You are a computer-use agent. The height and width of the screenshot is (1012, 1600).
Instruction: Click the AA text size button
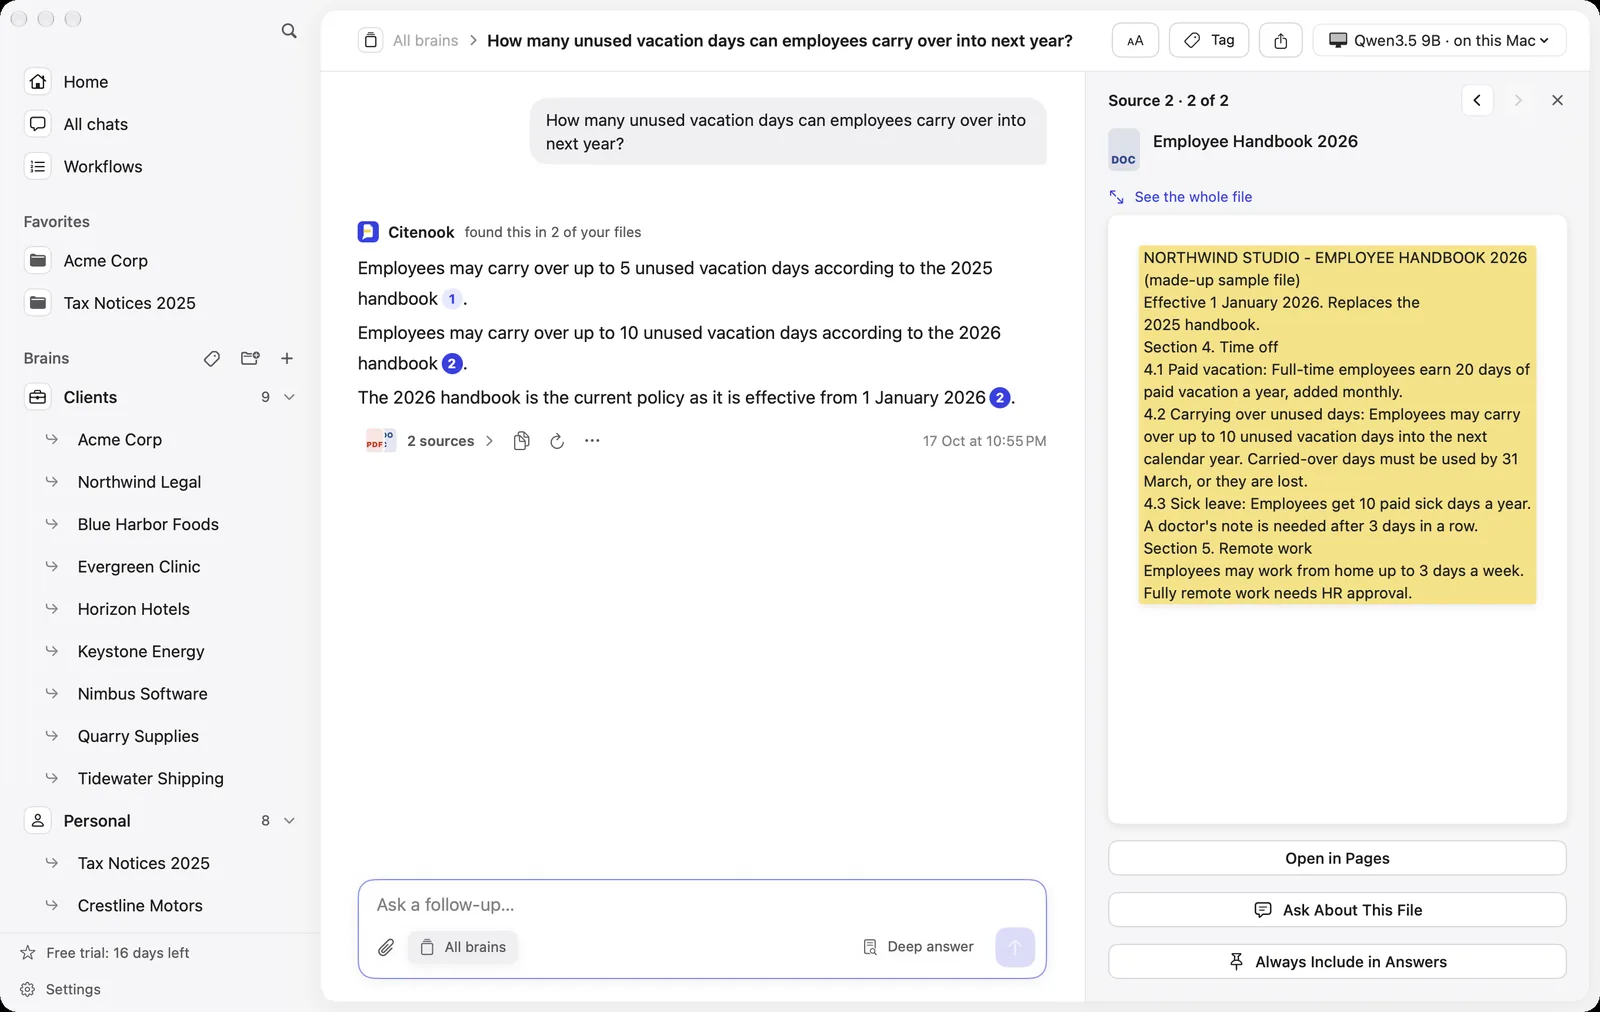coord(1135,41)
